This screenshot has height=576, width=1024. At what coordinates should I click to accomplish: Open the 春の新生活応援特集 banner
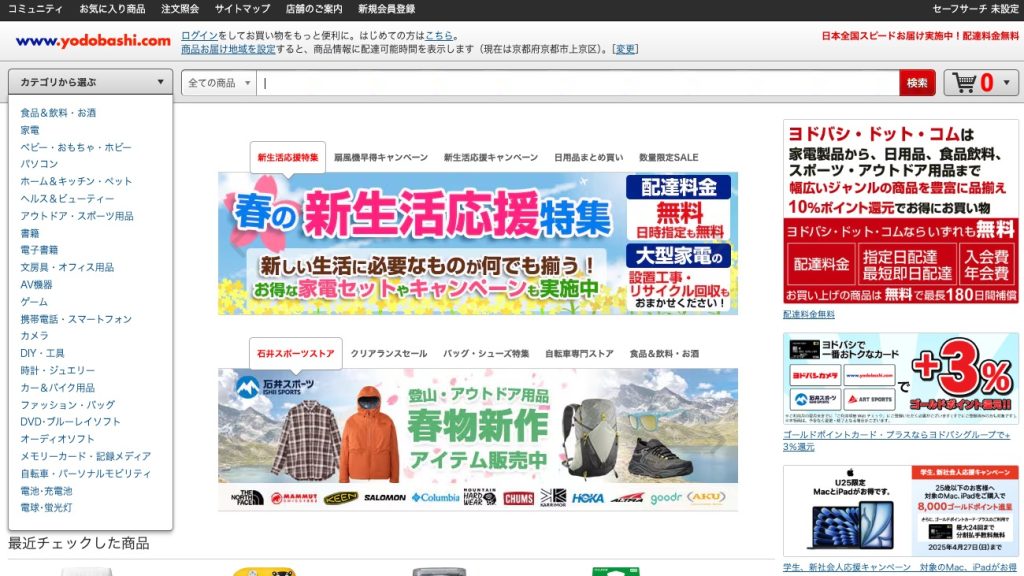[x=478, y=244]
